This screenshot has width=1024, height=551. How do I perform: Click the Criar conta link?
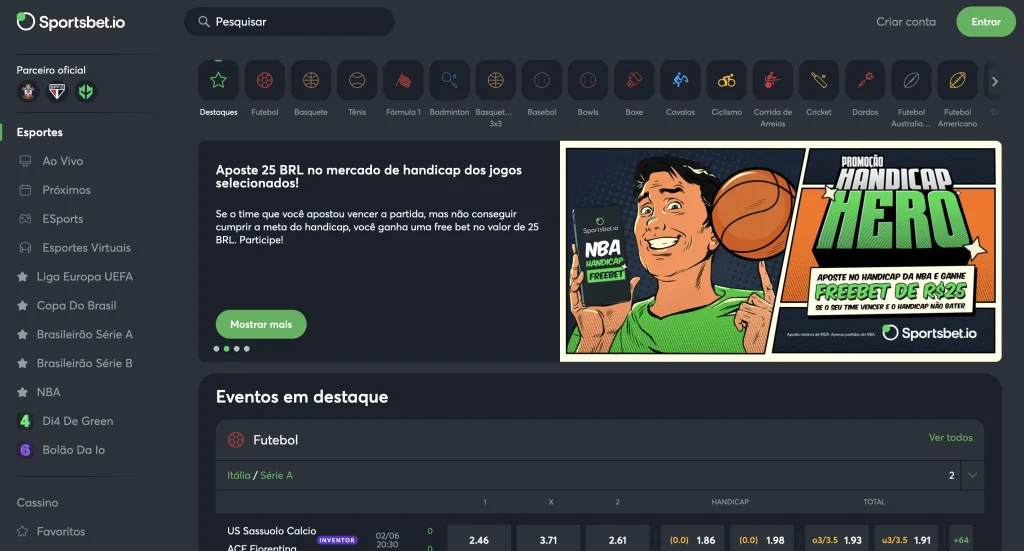point(906,22)
